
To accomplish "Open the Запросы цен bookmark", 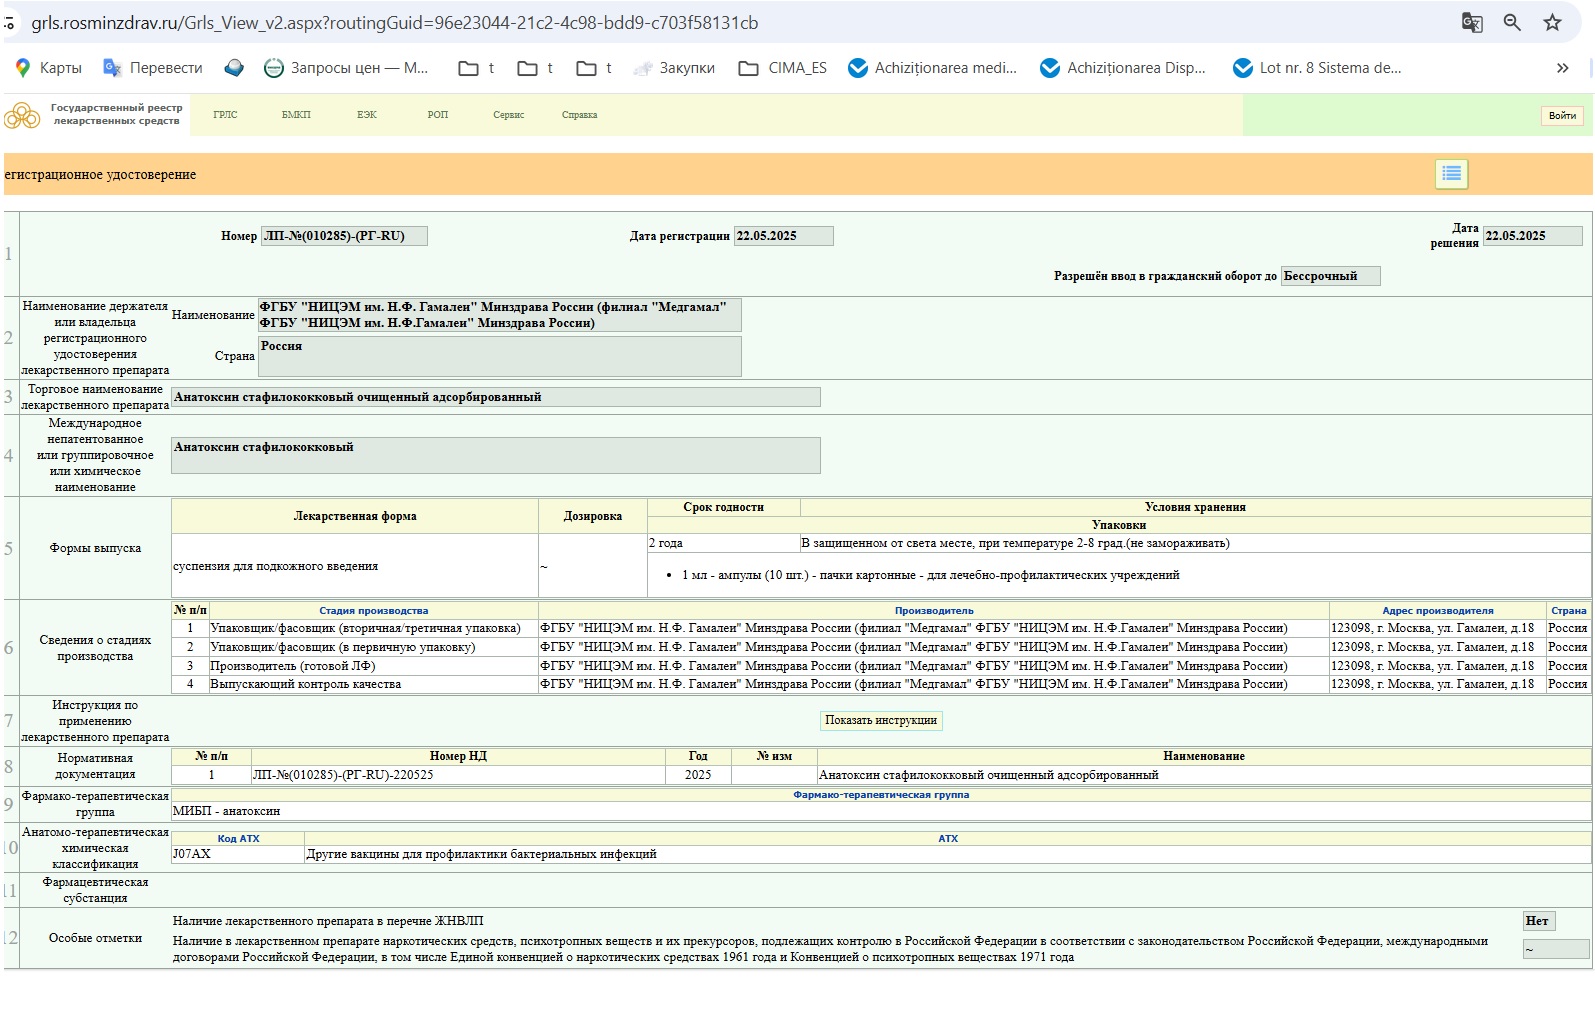I will 346,68.
